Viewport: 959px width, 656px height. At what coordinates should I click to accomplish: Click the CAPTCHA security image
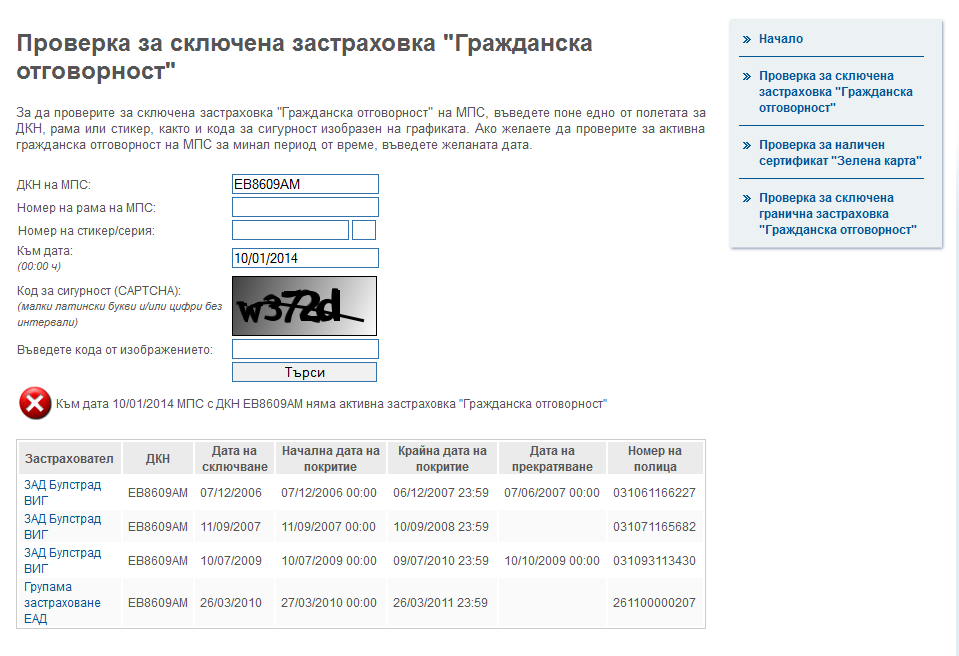tap(305, 306)
